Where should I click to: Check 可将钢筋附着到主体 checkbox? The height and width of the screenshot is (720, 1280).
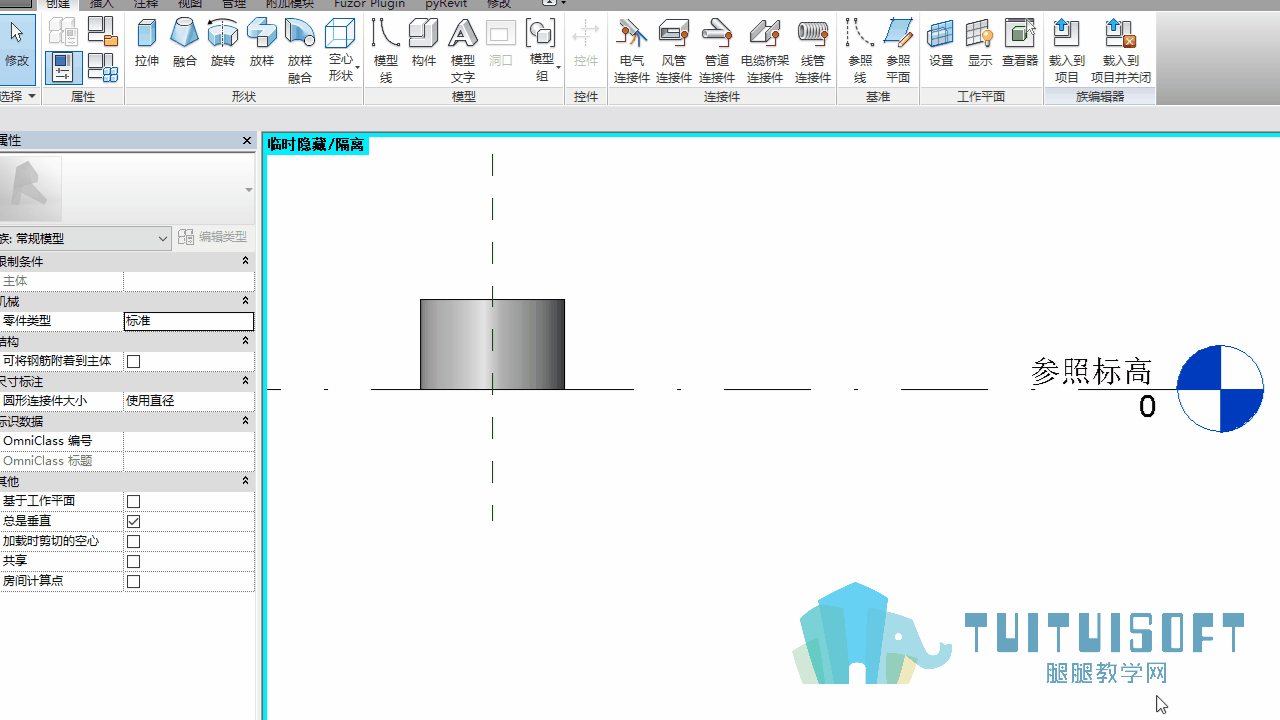[x=133, y=361]
